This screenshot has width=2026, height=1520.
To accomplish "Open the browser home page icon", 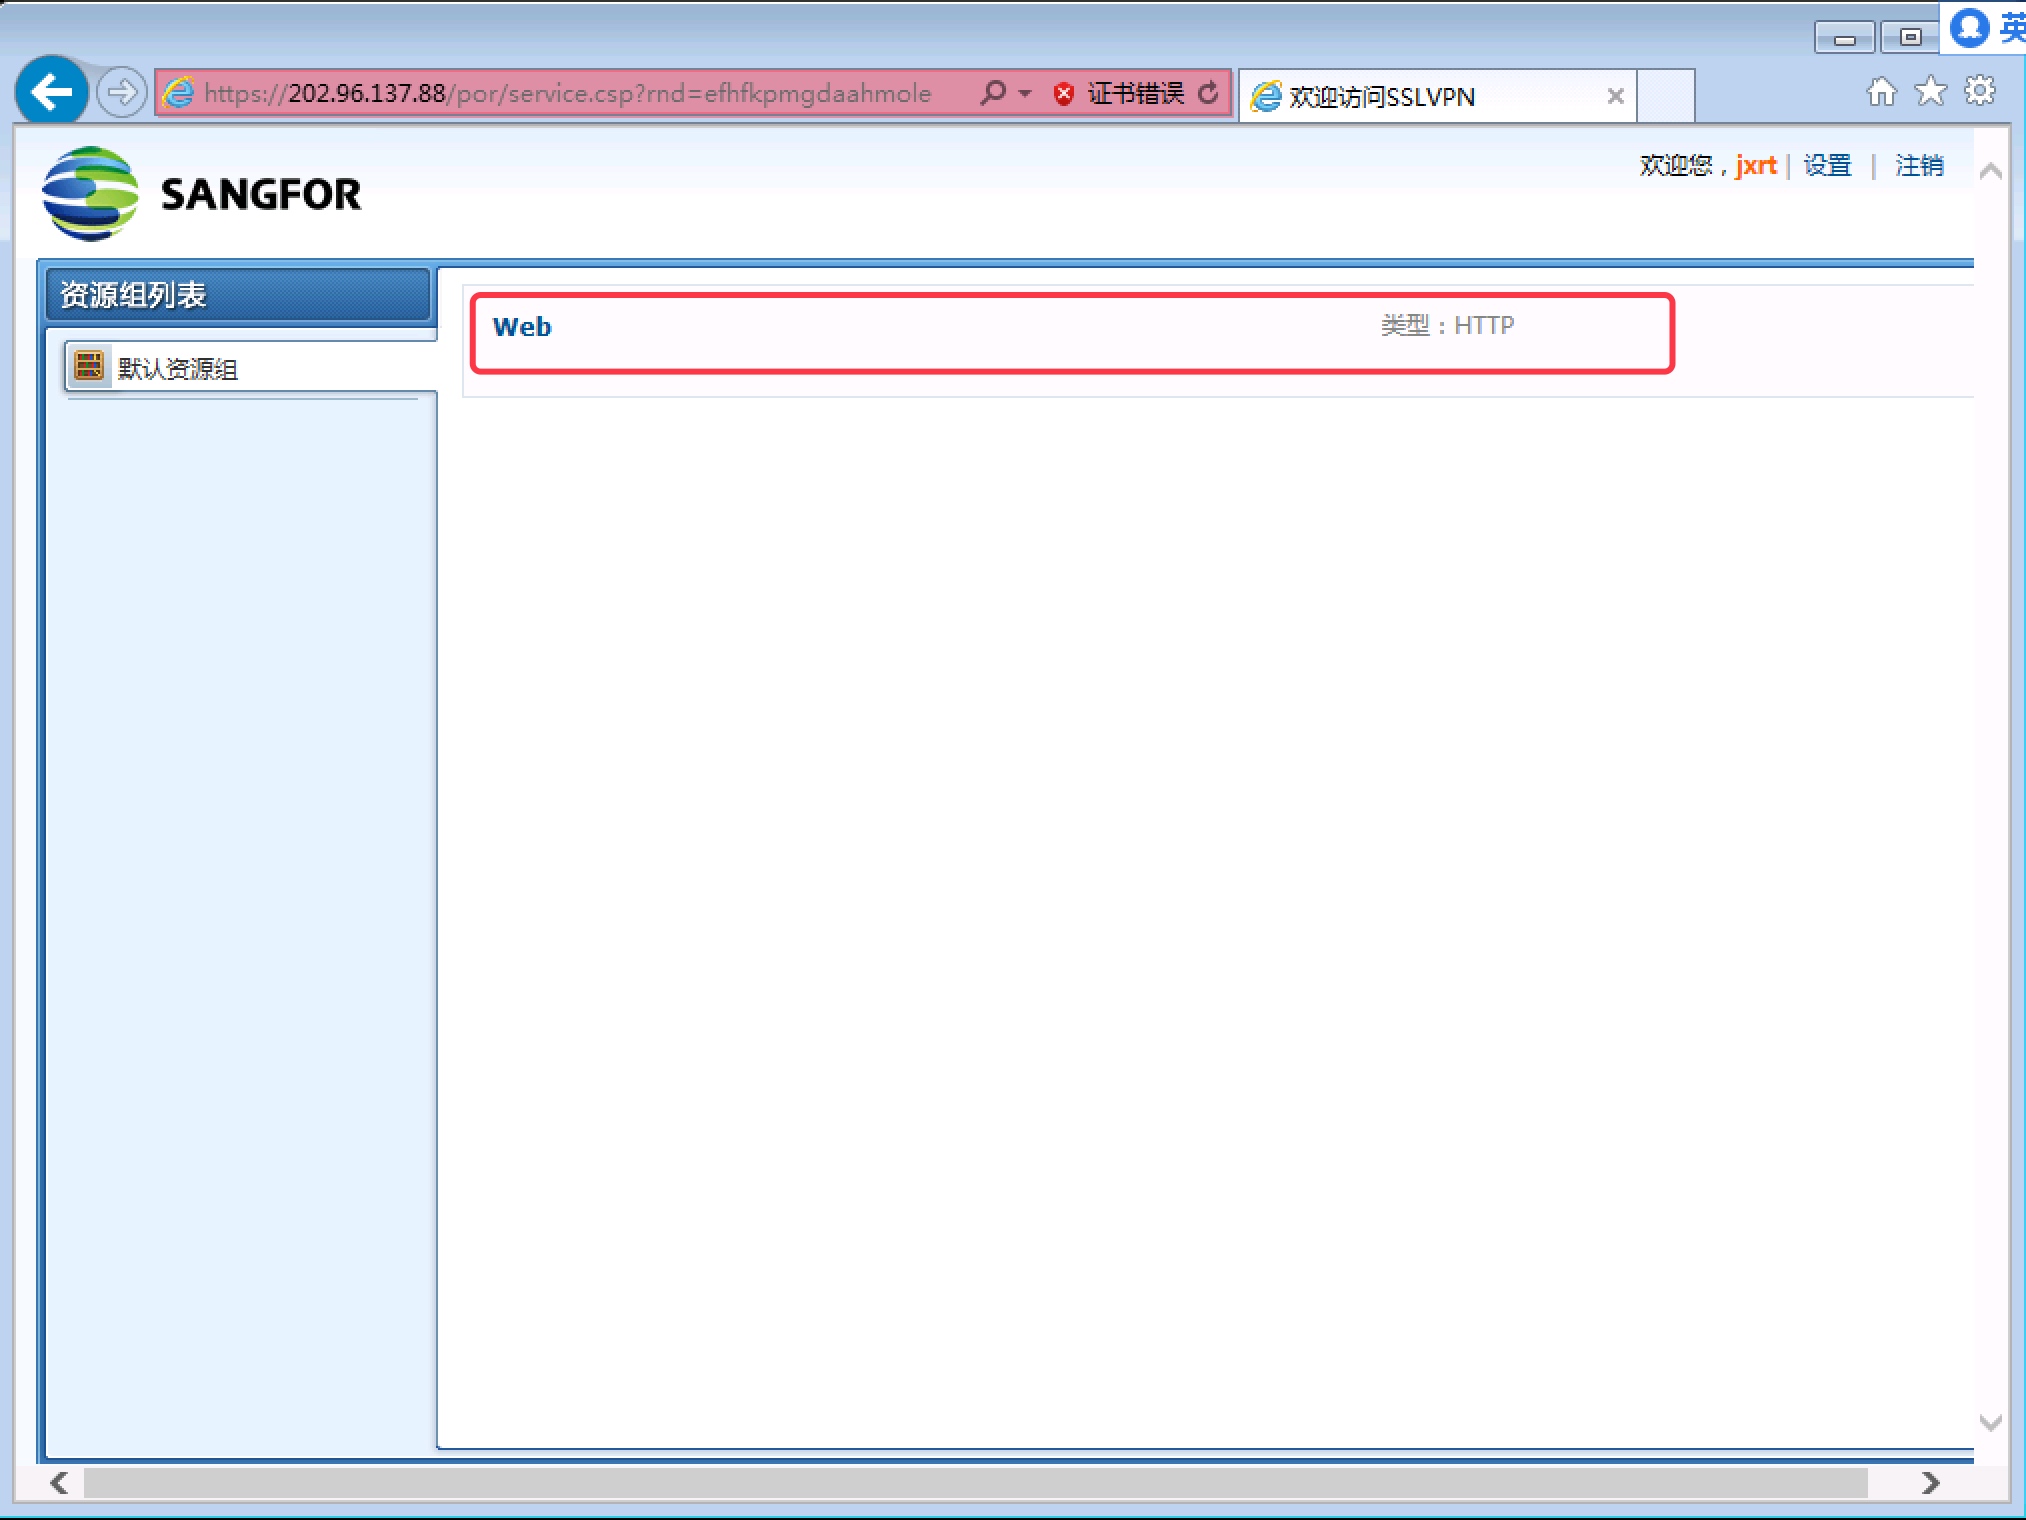I will (x=1881, y=92).
